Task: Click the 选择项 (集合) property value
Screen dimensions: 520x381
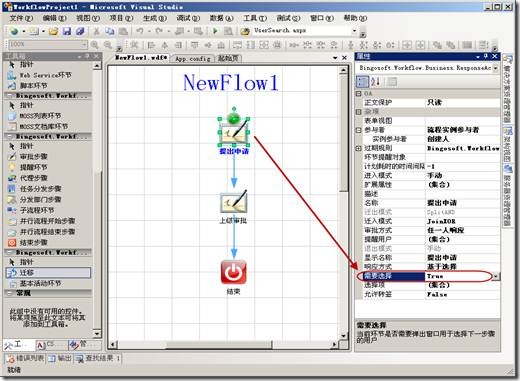Action: 462,285
